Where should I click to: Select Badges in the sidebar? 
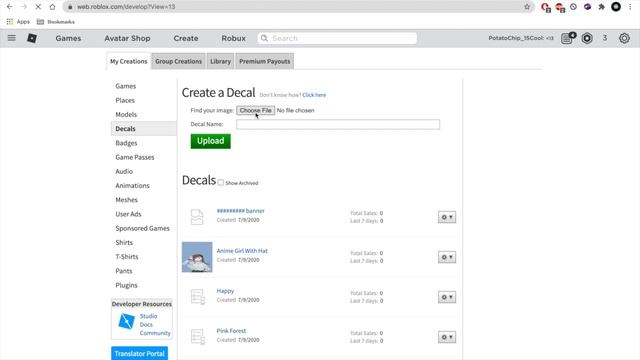pos(126,143)
